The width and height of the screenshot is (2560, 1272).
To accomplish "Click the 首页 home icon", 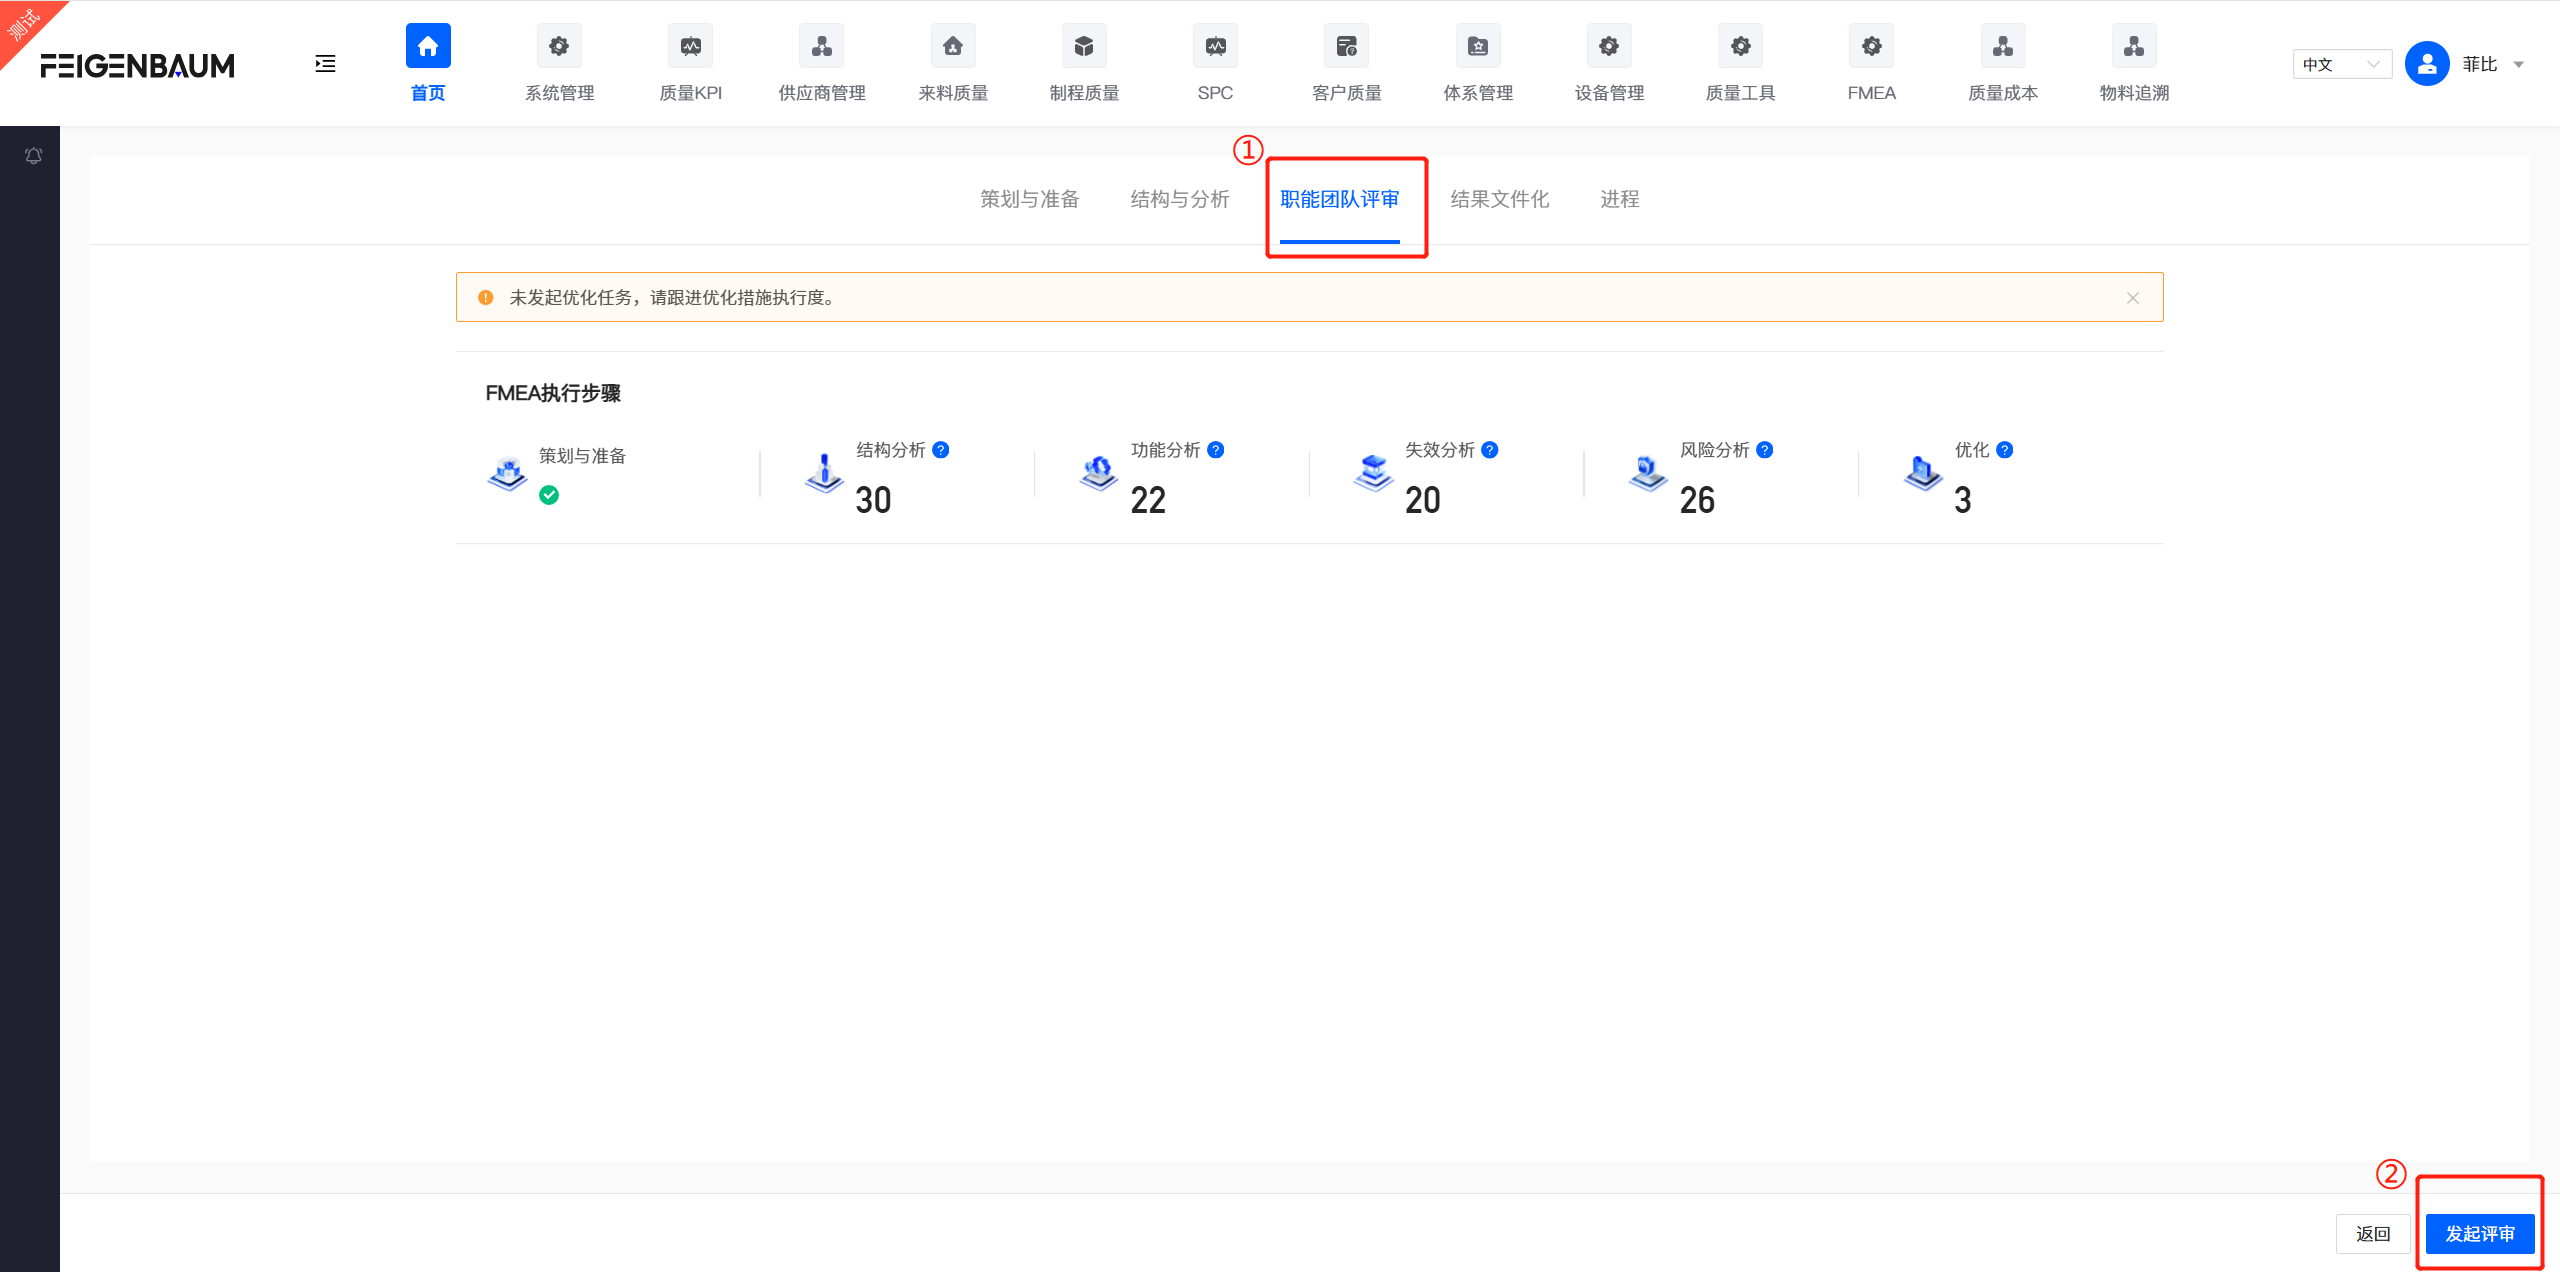I will [x=428, y=47].
